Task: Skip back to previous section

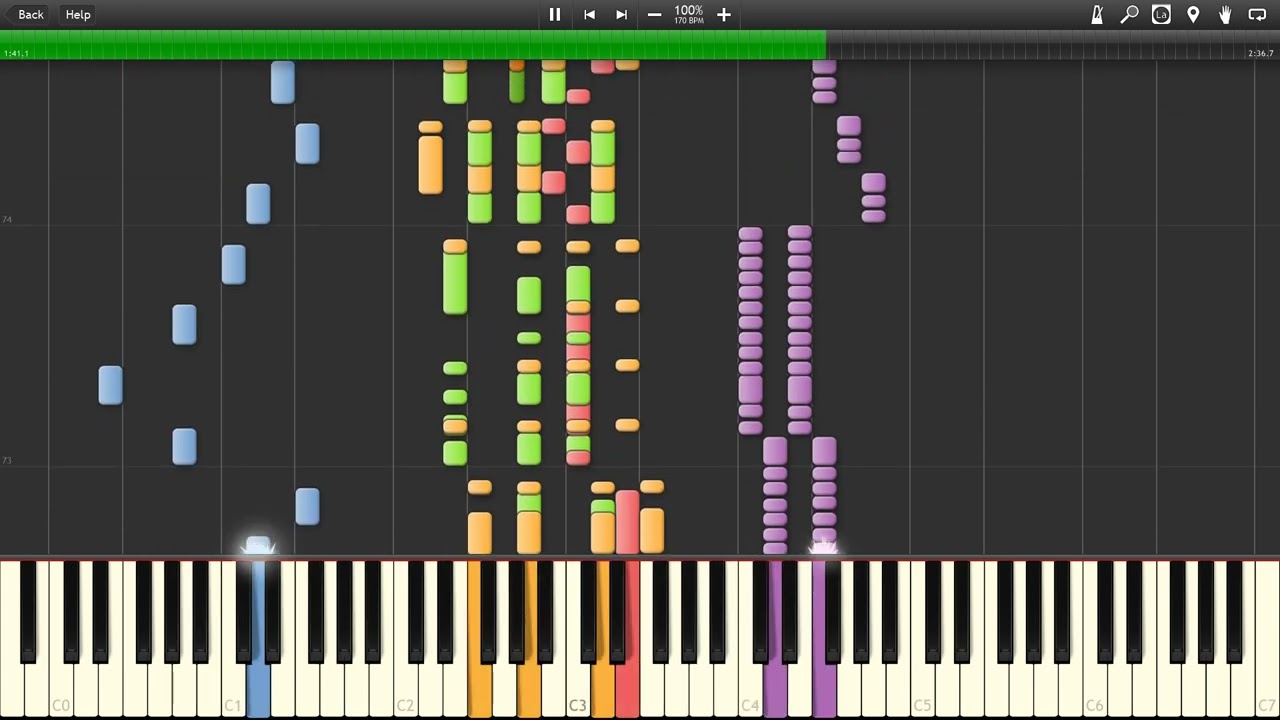Action: pyautogui.click(x=589, y=14)
